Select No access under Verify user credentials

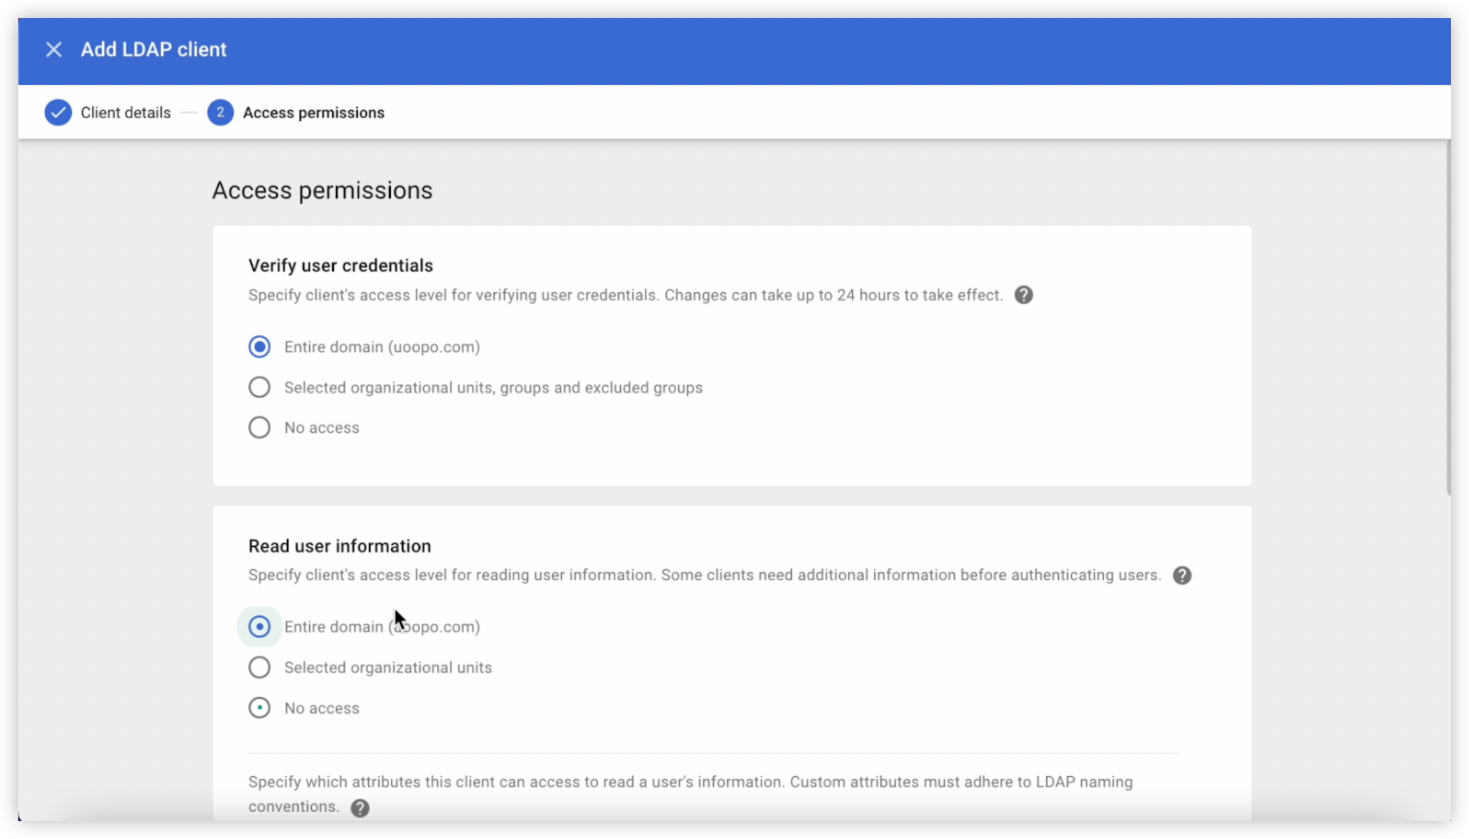(259, 428)
